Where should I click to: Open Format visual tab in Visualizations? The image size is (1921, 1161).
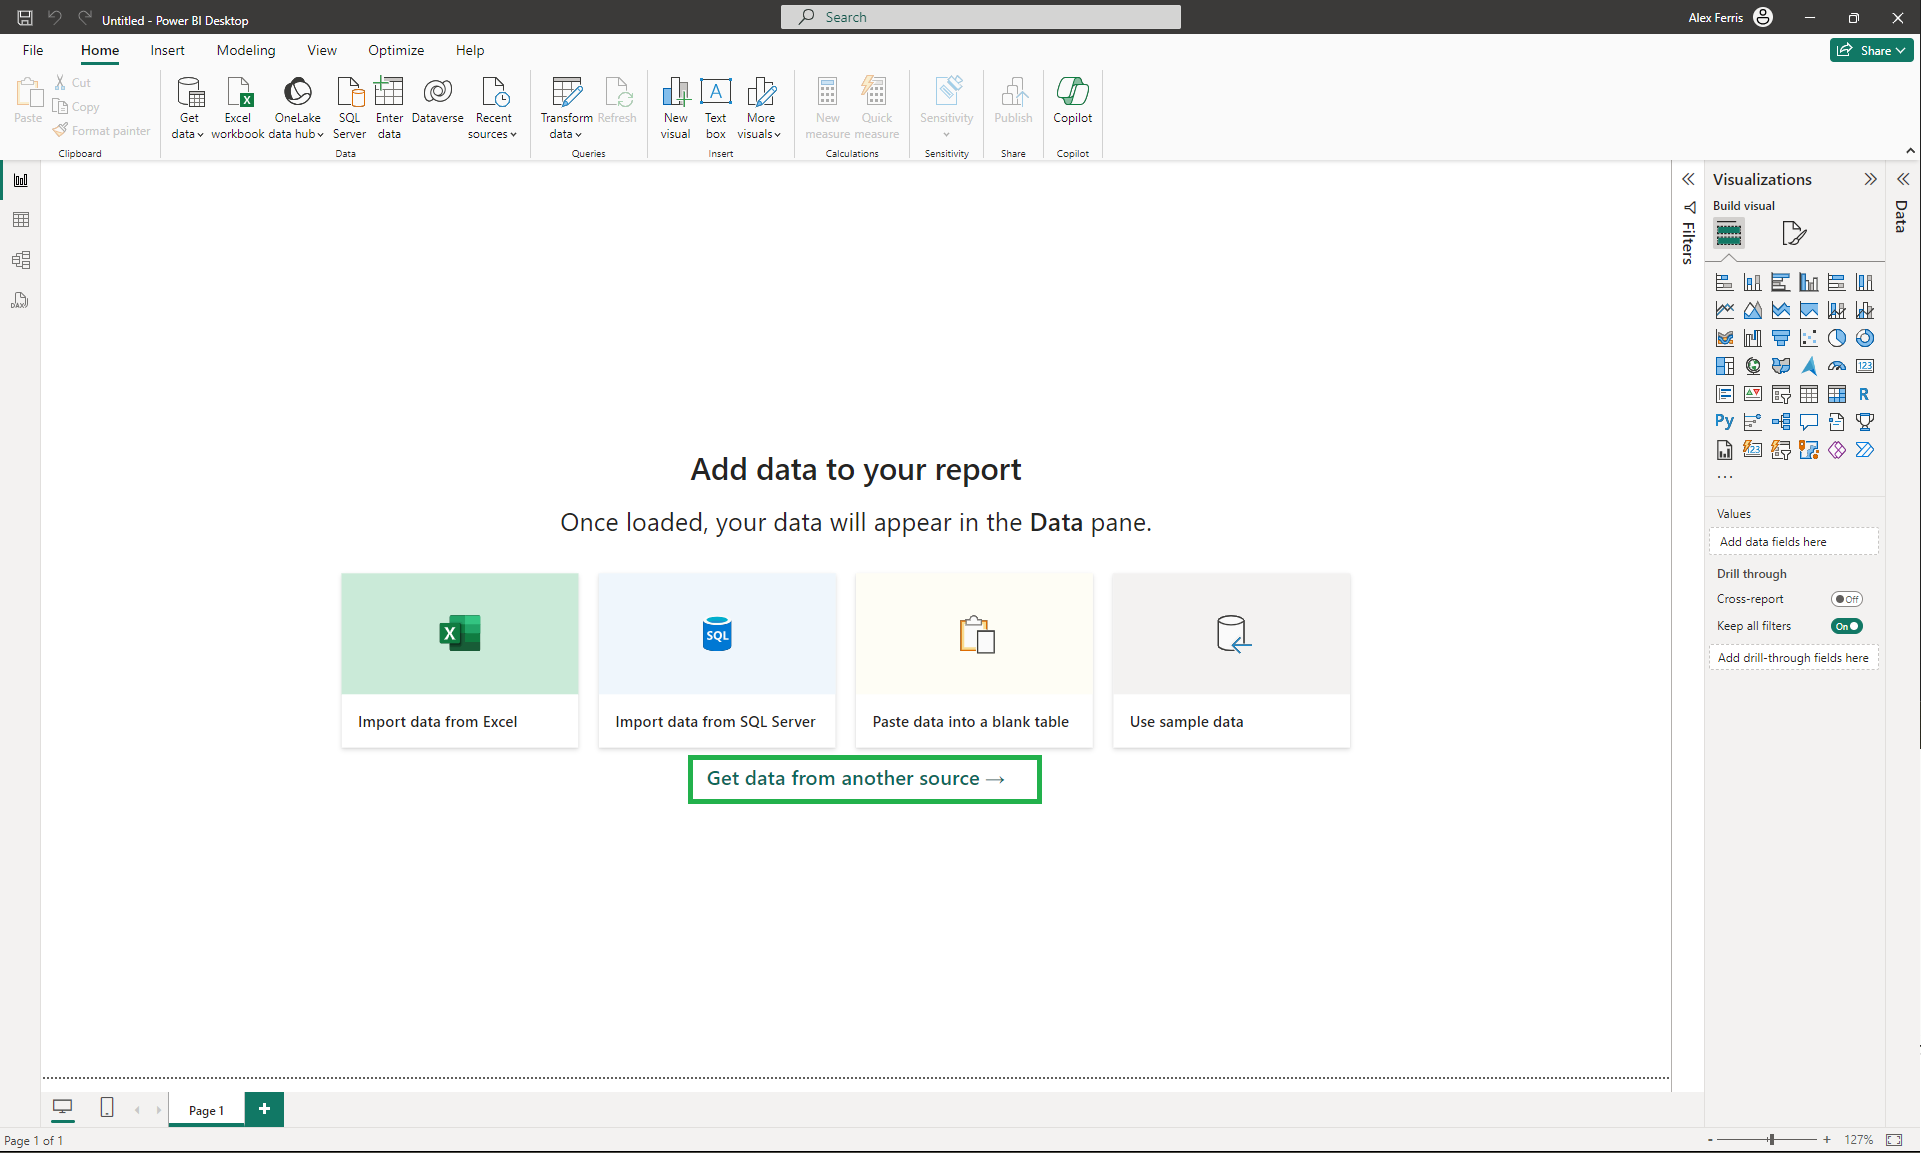tap(1794, 233)
